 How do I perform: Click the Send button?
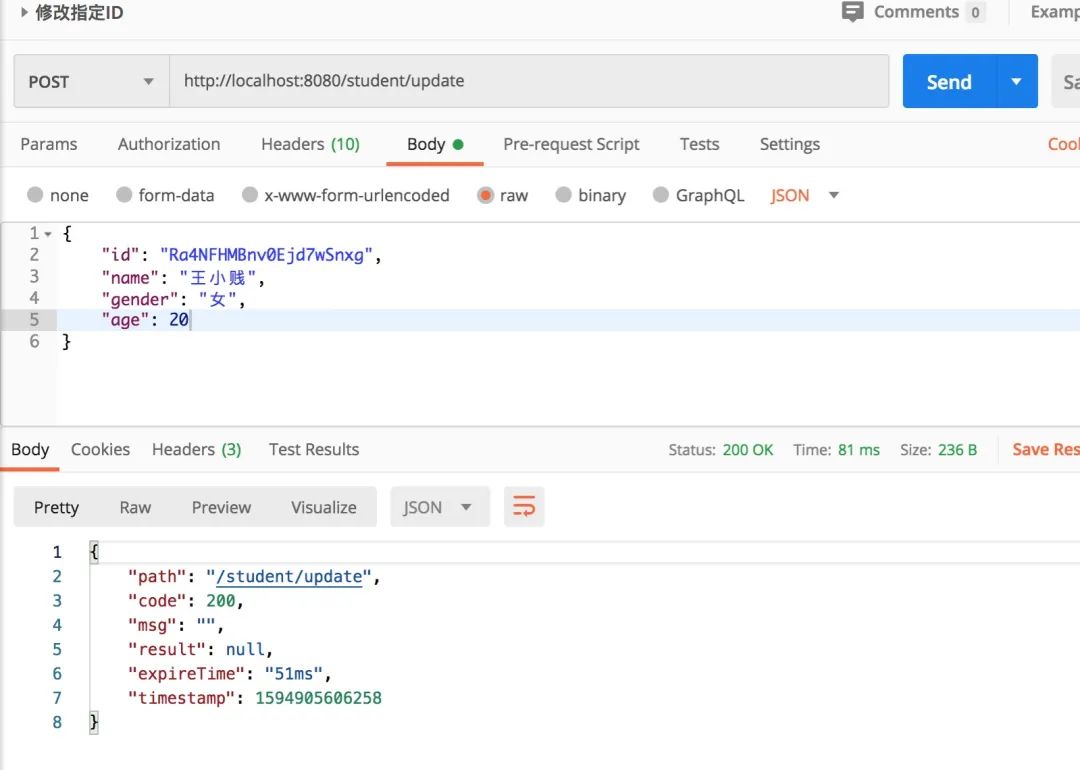[x=949, y=82]
